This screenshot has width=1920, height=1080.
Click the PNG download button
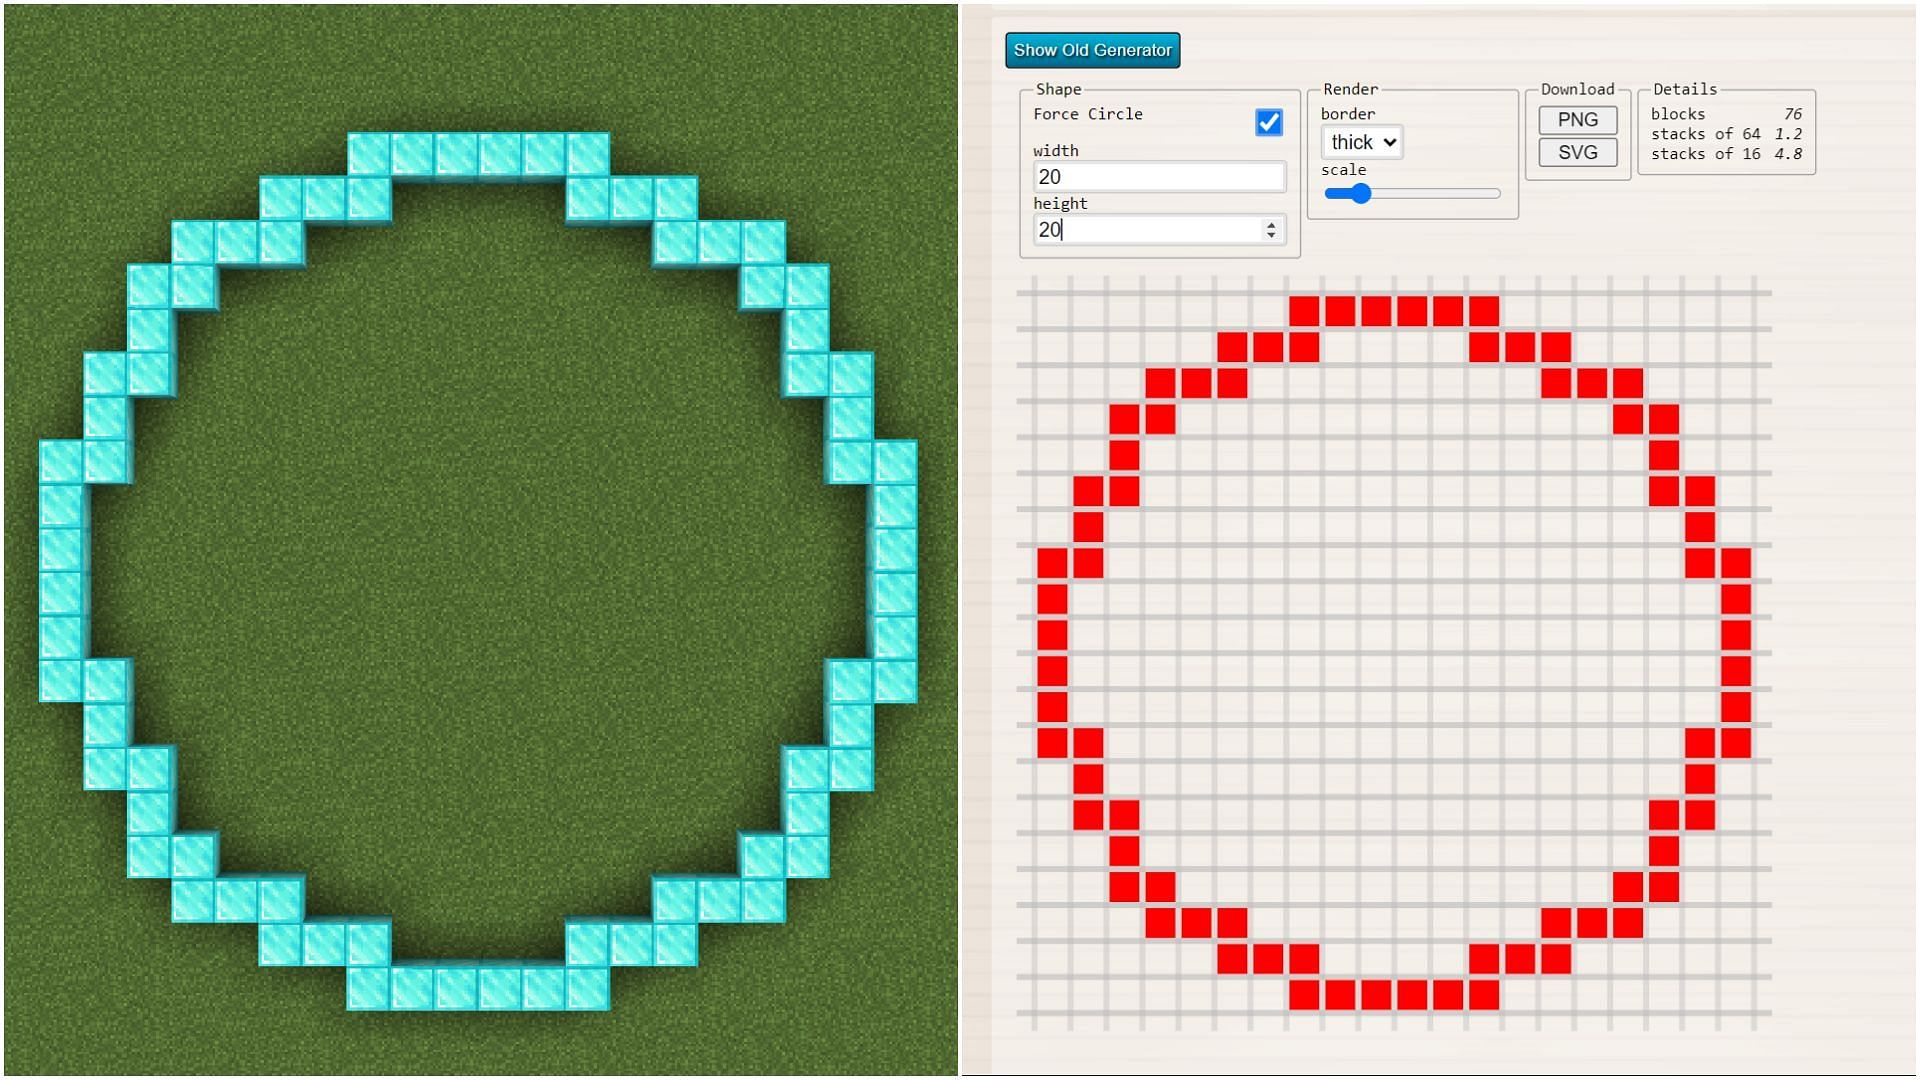[1580, 120]
